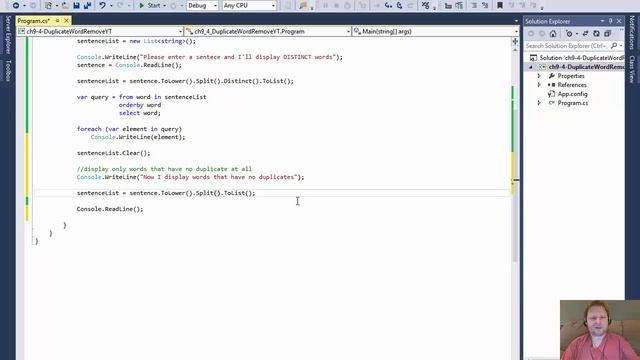Open the Start button dropdown arrow
This screenshot has width=640, height=360.
point(164,6)
